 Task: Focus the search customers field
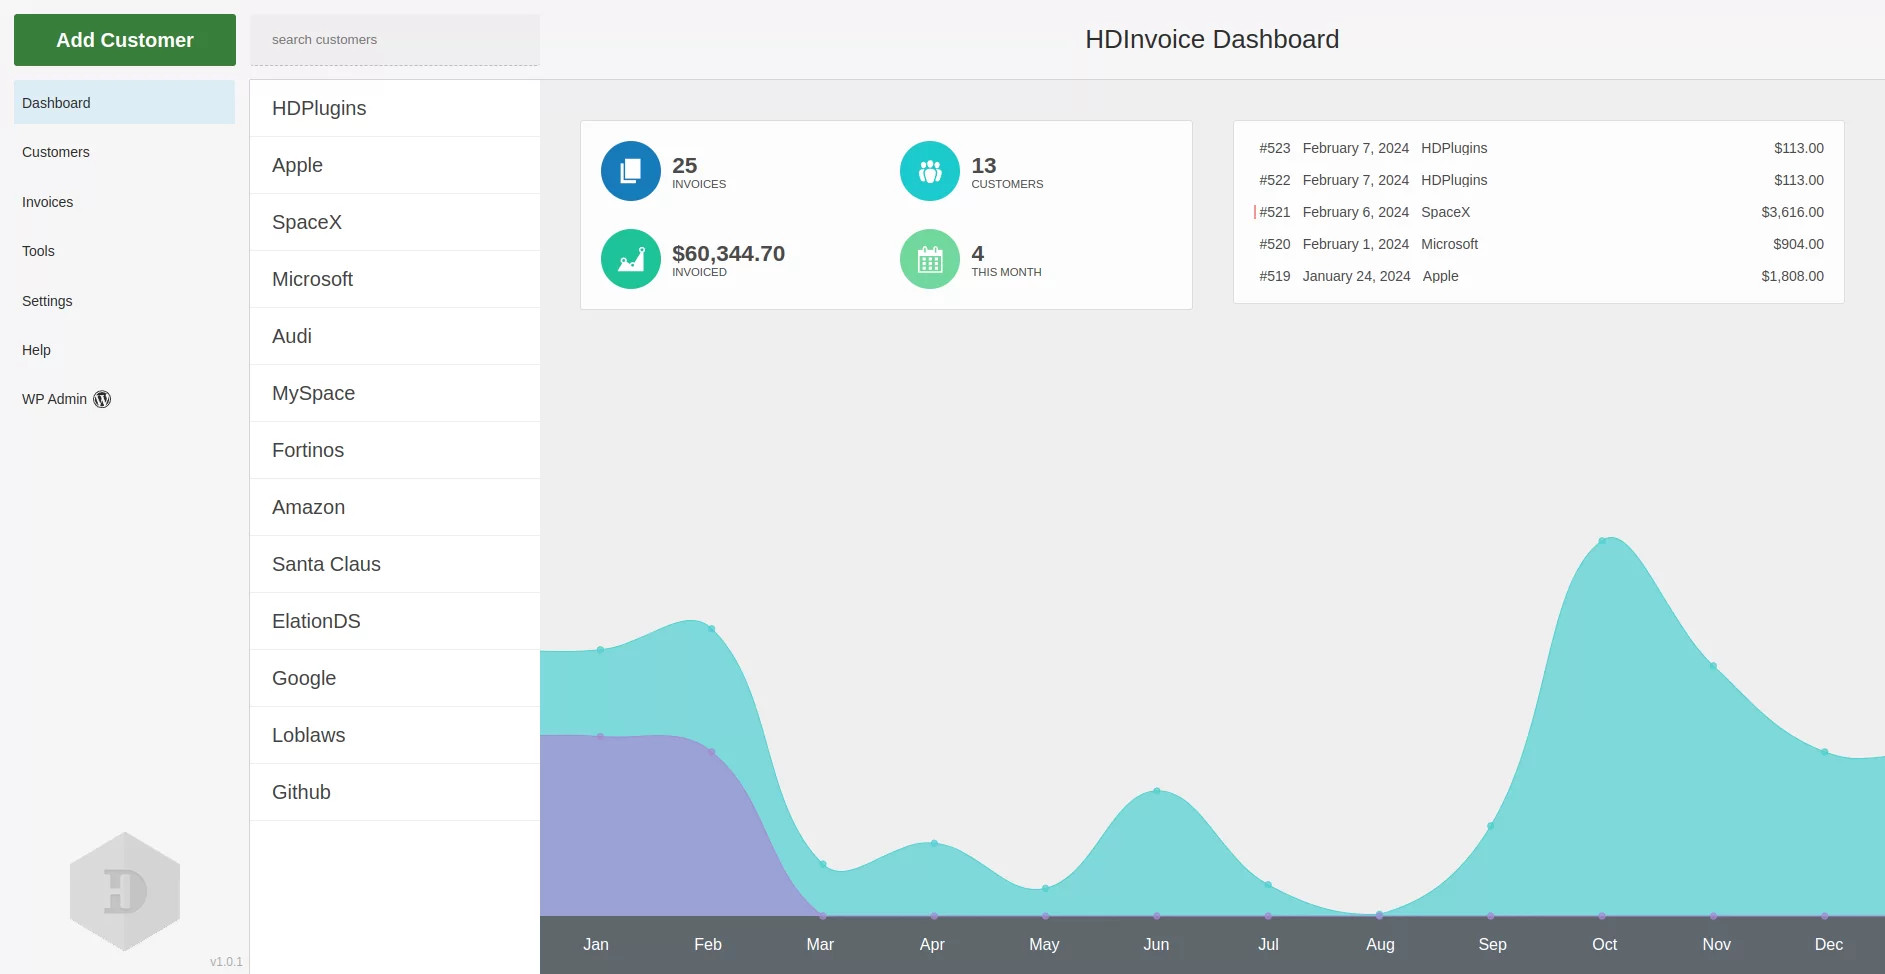(394, 40)
